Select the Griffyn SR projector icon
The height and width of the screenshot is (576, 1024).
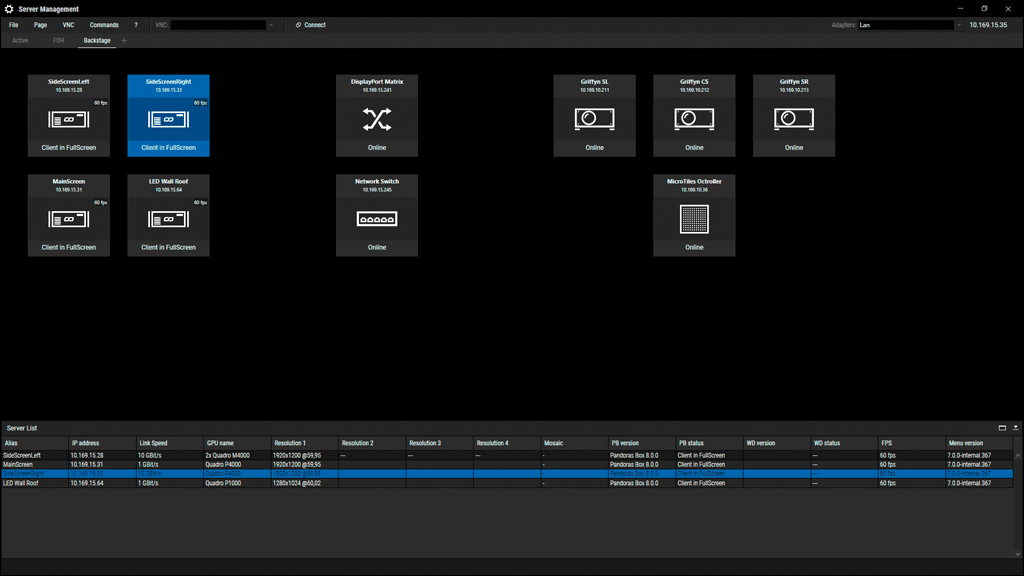(793, 120)
